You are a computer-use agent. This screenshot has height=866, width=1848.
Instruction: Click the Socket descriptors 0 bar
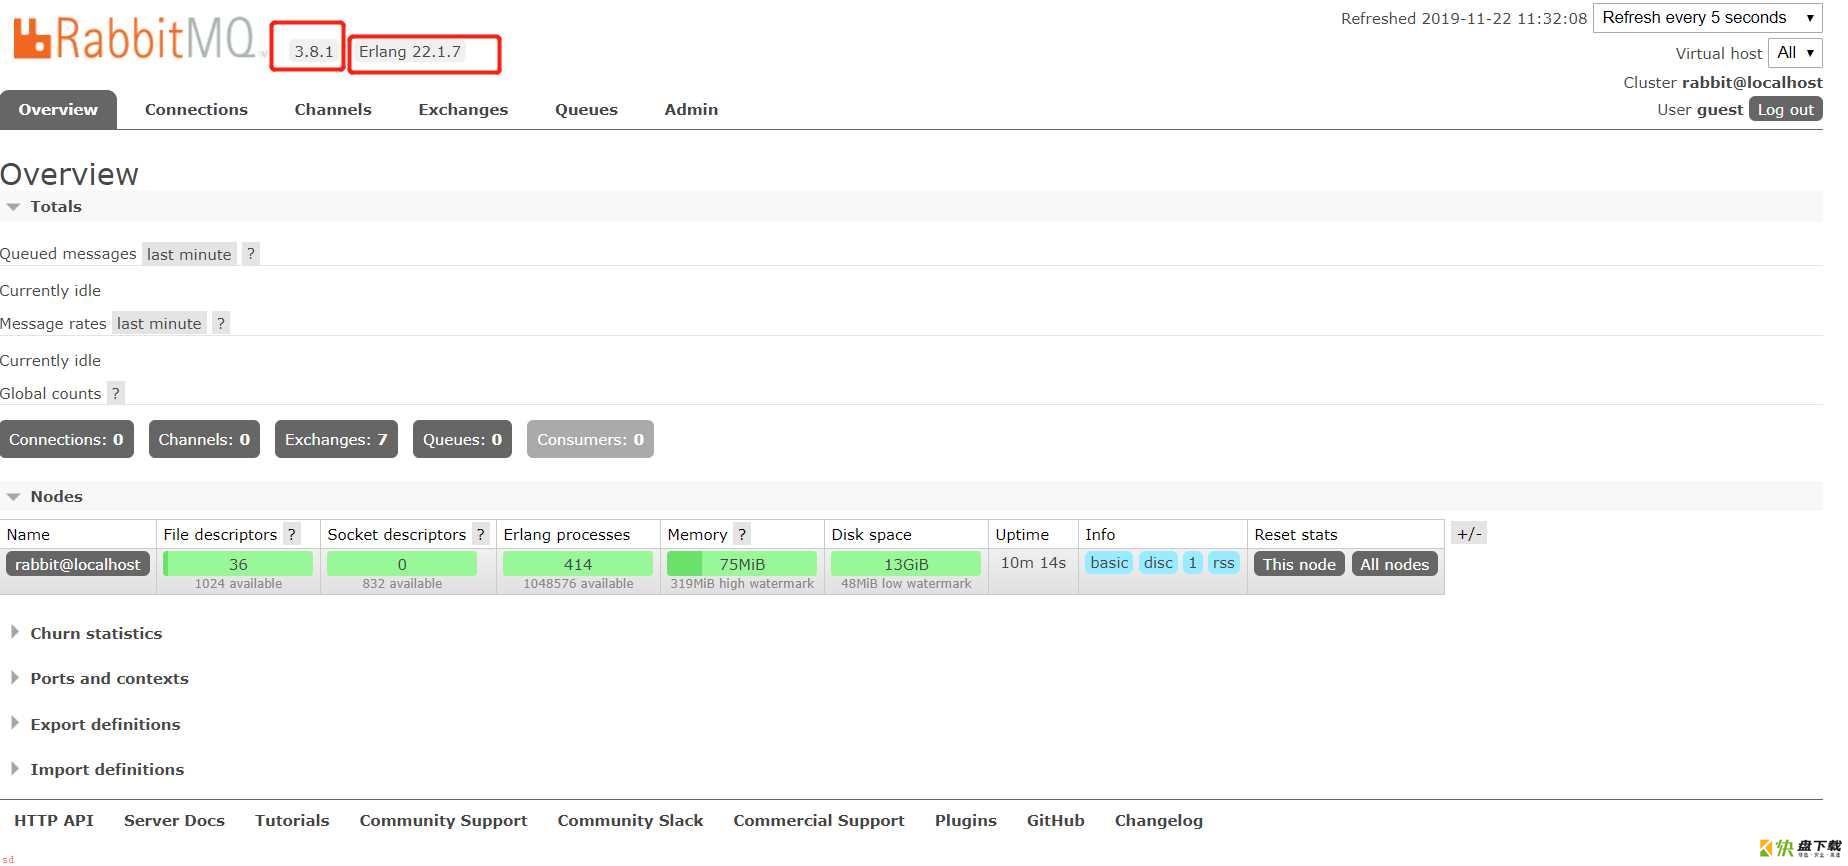tap(402, 564)
